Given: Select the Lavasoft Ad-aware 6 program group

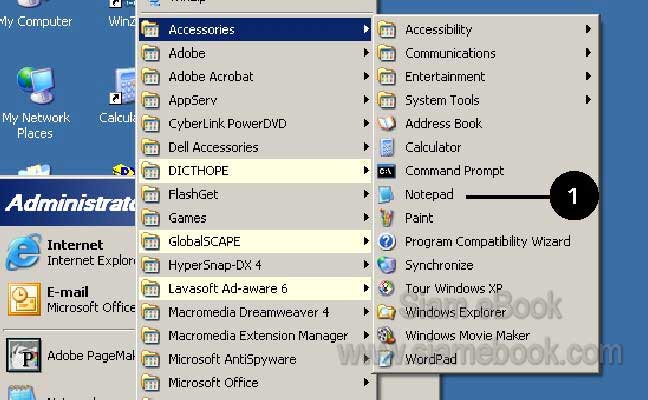Looking at the screenshot, I should [255, 288].
